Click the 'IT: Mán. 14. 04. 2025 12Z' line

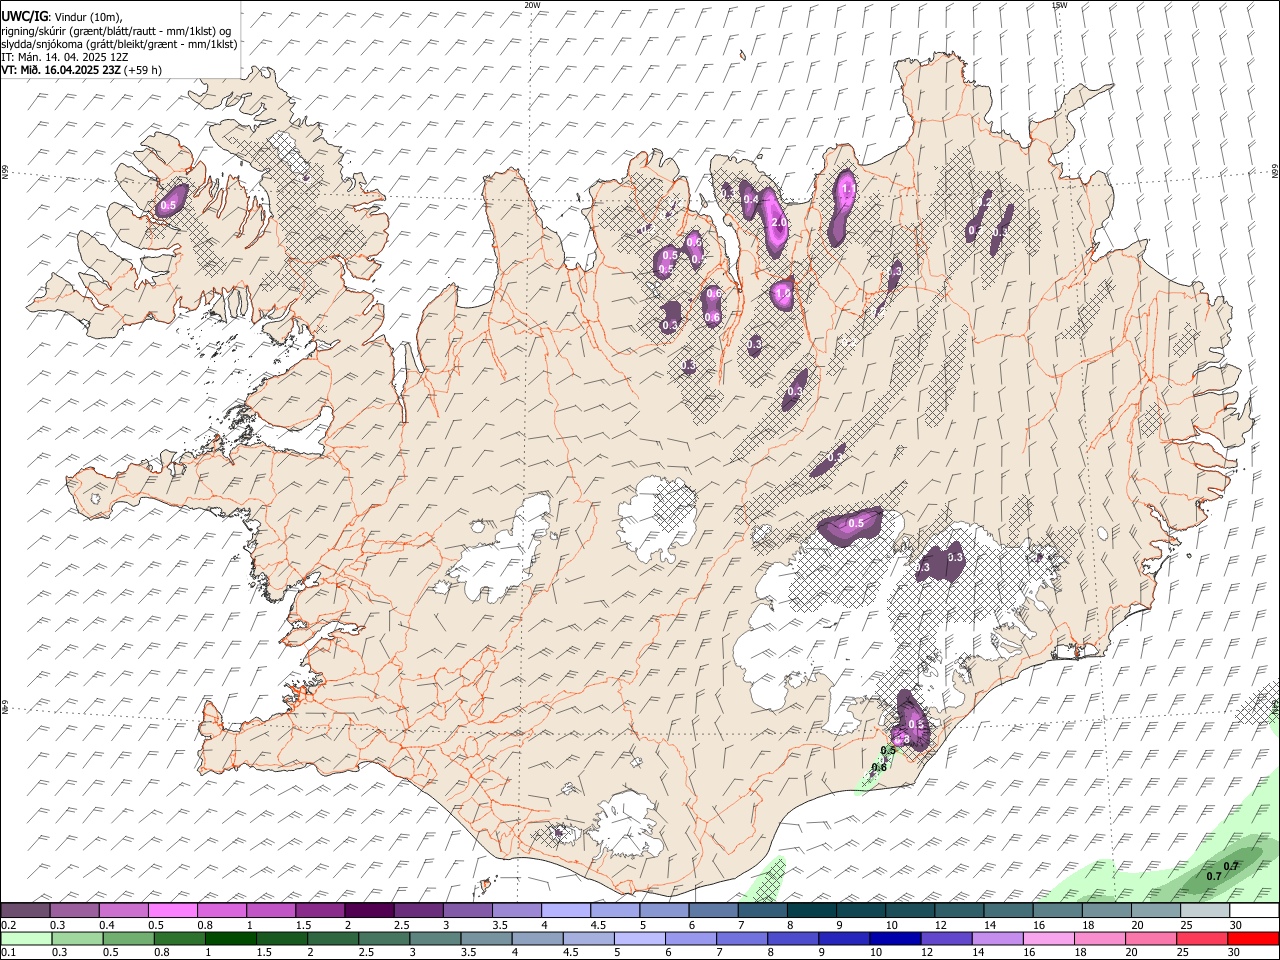coord(65,57)
